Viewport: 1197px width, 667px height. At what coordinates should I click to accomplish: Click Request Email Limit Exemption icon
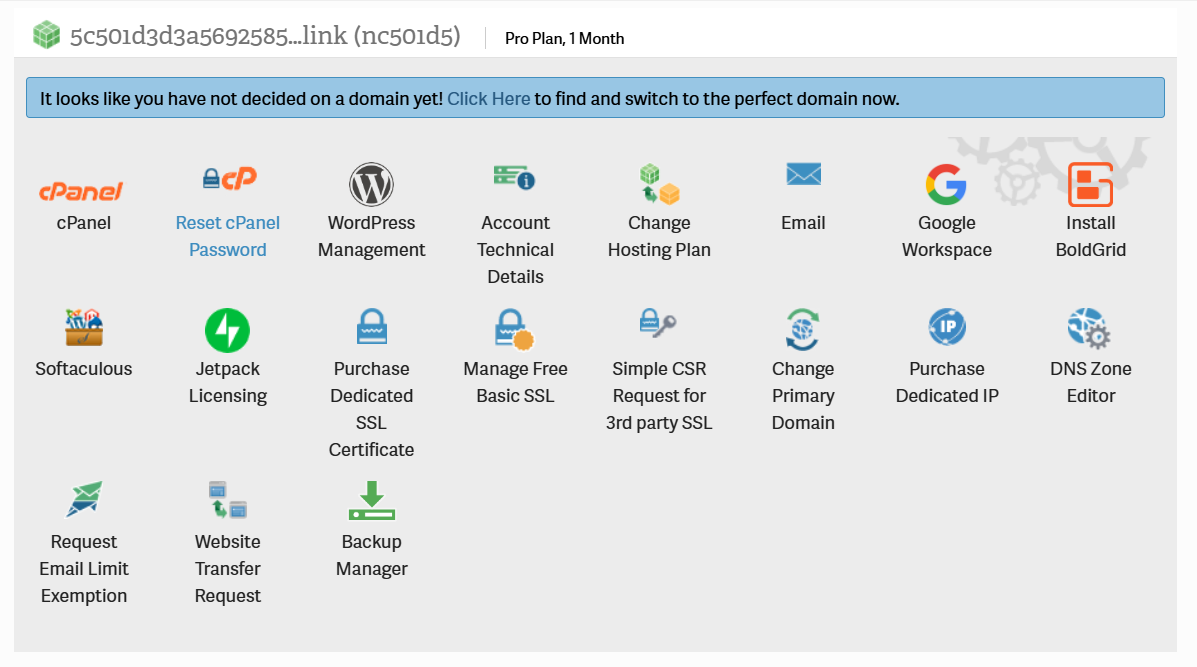click(x=84, y=499)
